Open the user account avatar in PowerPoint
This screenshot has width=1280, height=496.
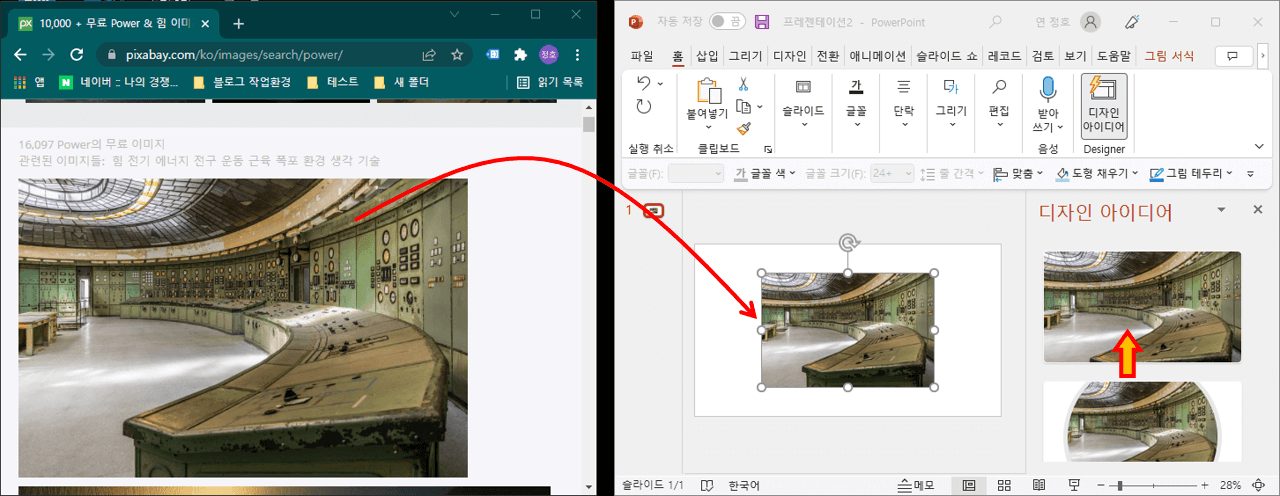(x=1090, y=21)
